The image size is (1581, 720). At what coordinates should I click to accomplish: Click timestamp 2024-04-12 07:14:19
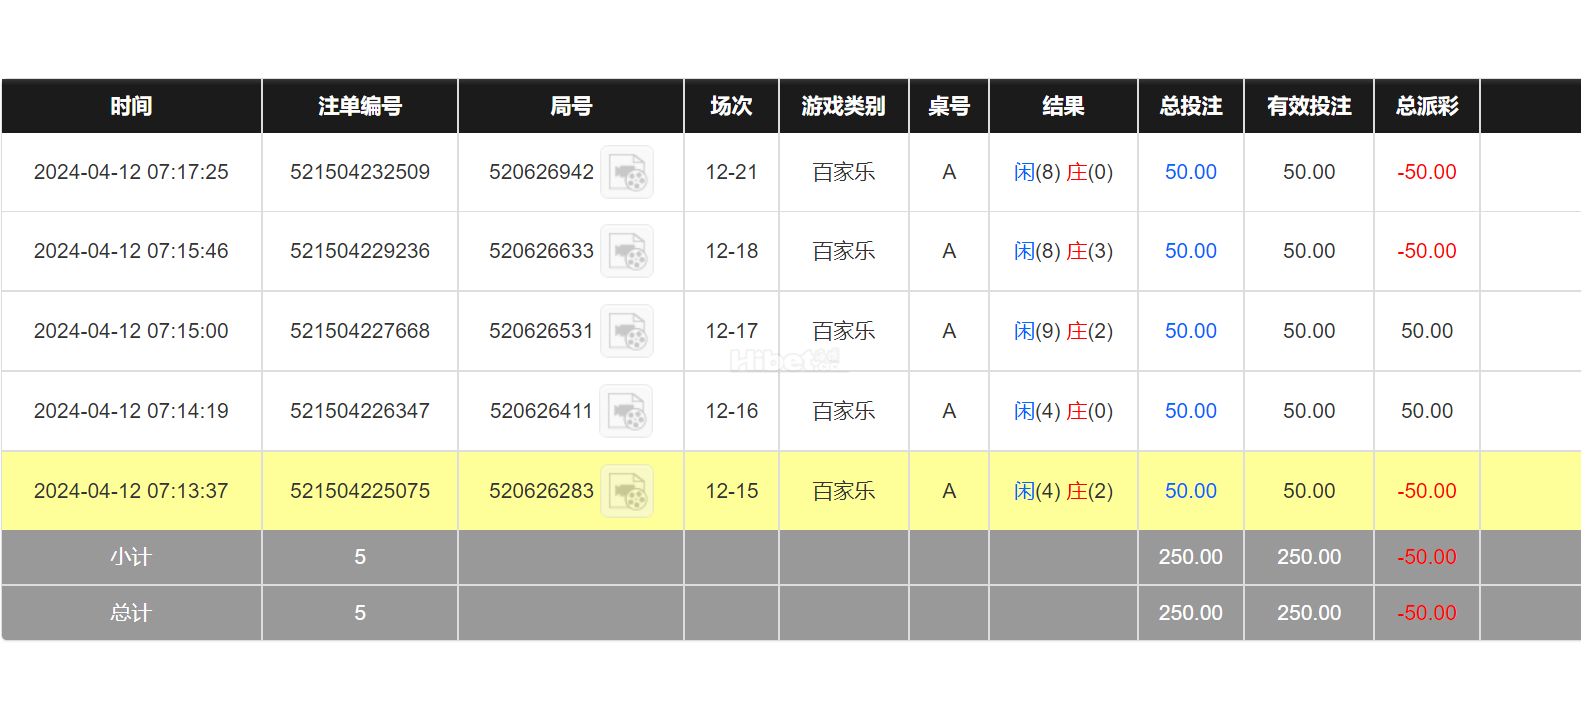[131, 411]
